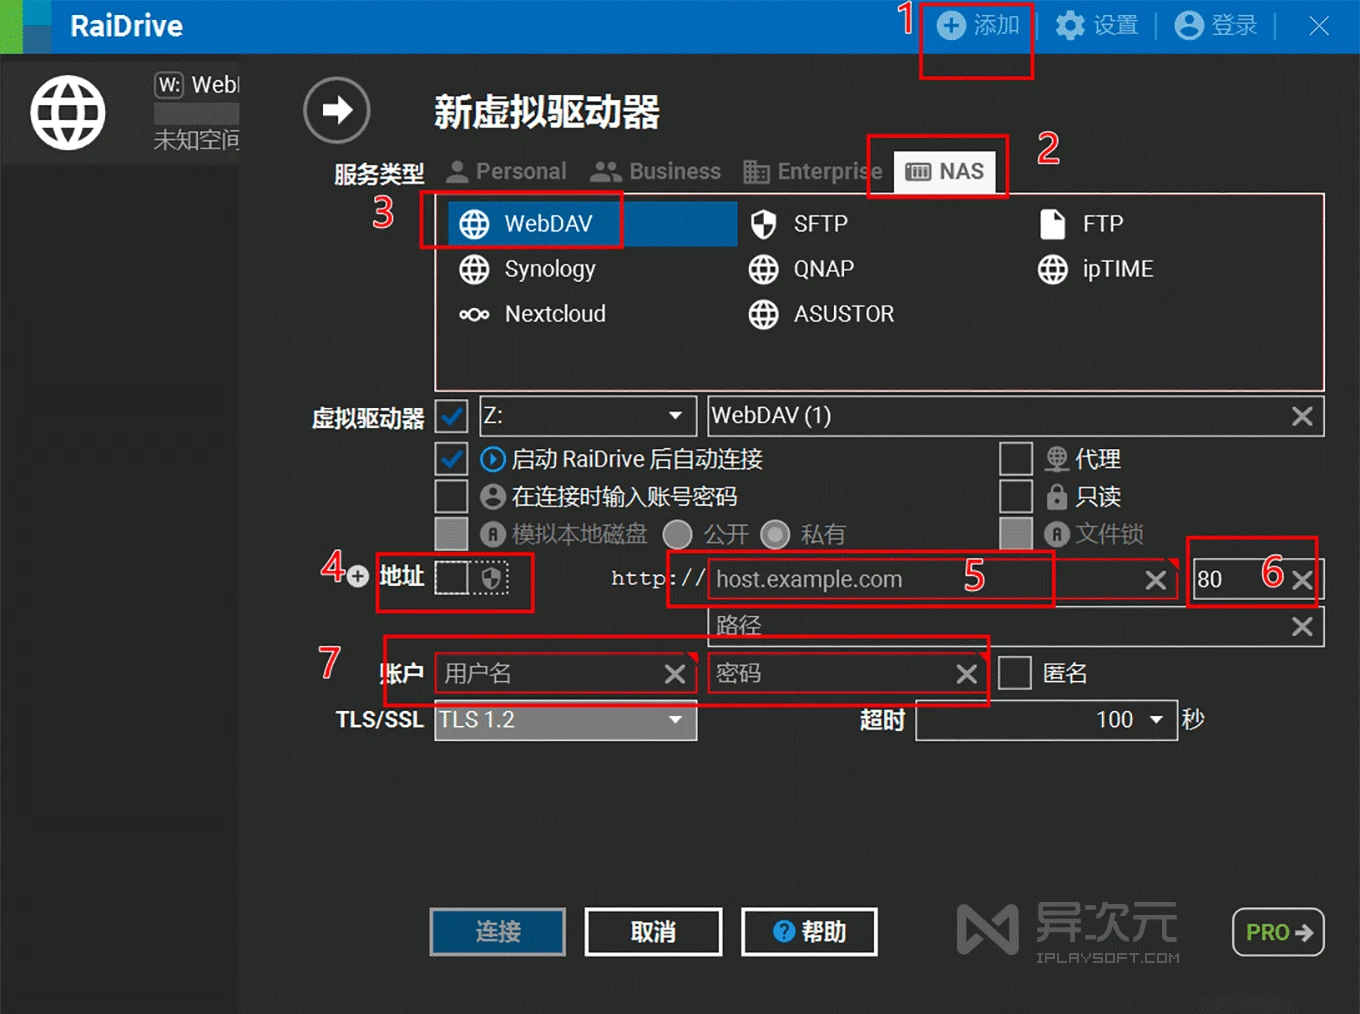This screenshot has width=1360, height=1014.
Task: Toggle 启动 RaiDrive 后自动连接 checkbox
Action: [452, 459]
